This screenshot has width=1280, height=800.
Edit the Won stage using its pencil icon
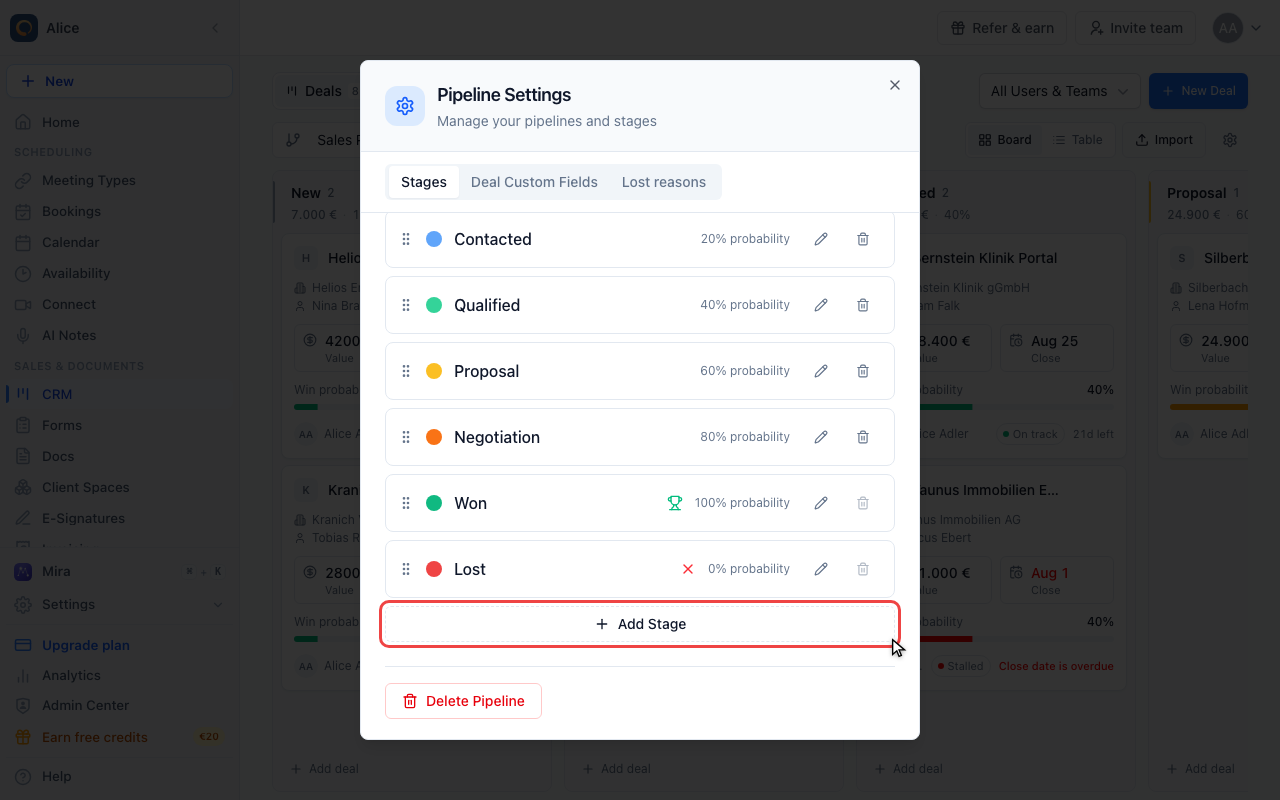821,503
